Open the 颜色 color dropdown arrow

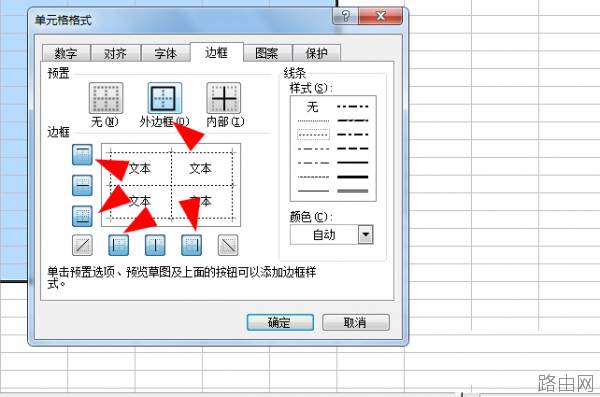tap(365, 234)
